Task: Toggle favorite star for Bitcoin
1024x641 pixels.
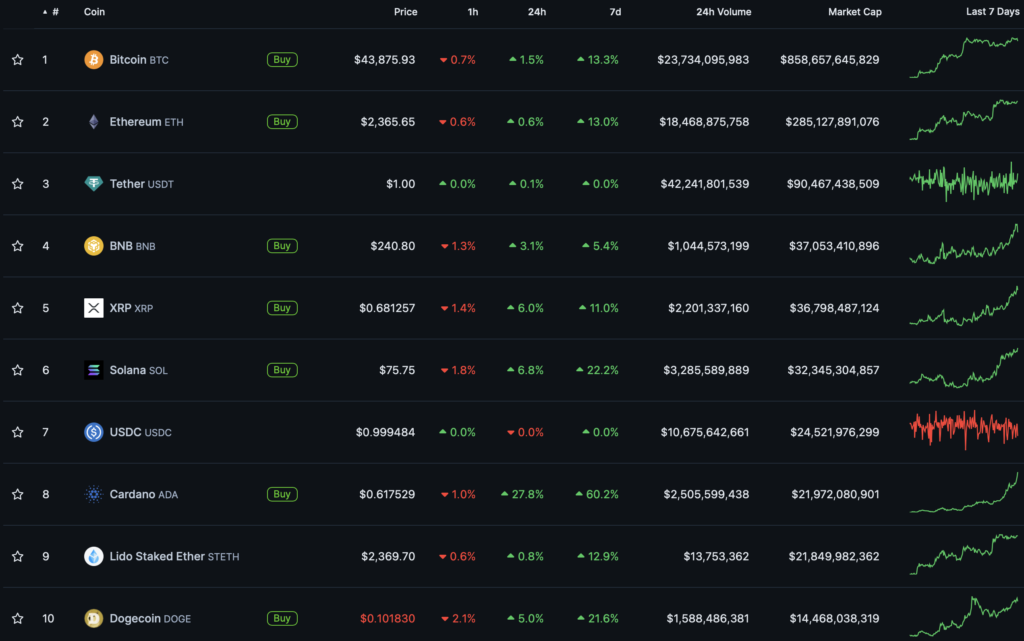Action: point(17,60)
